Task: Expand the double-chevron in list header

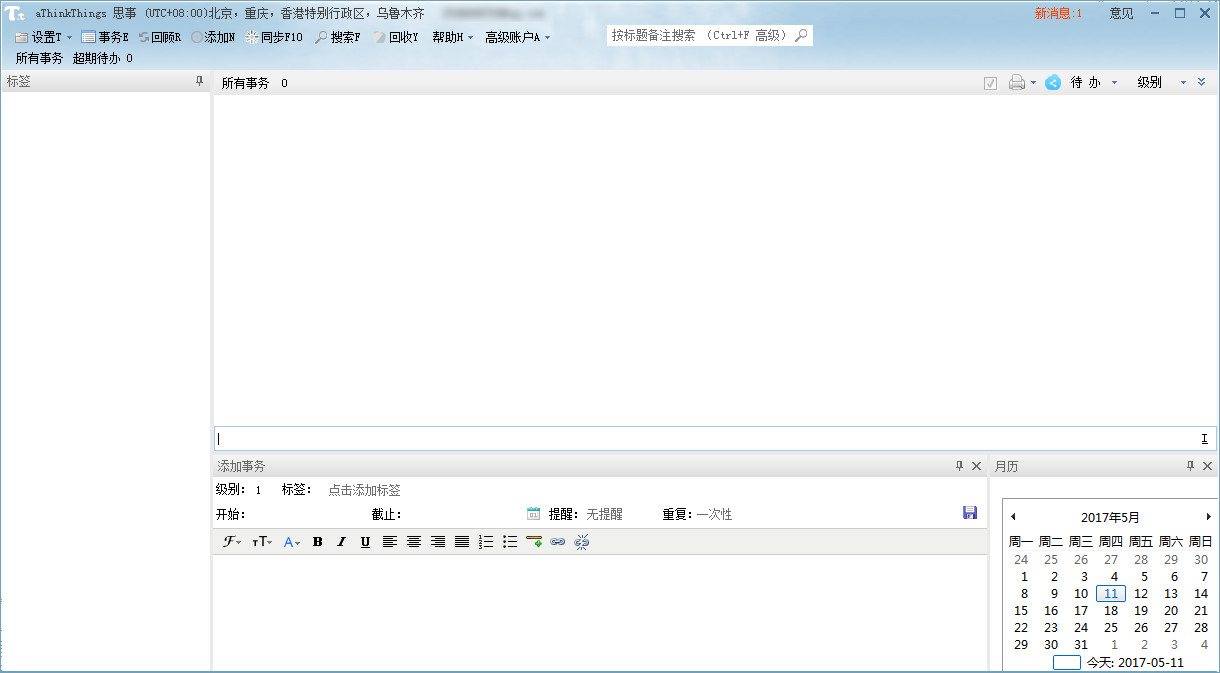Action: click(1202, 82)
